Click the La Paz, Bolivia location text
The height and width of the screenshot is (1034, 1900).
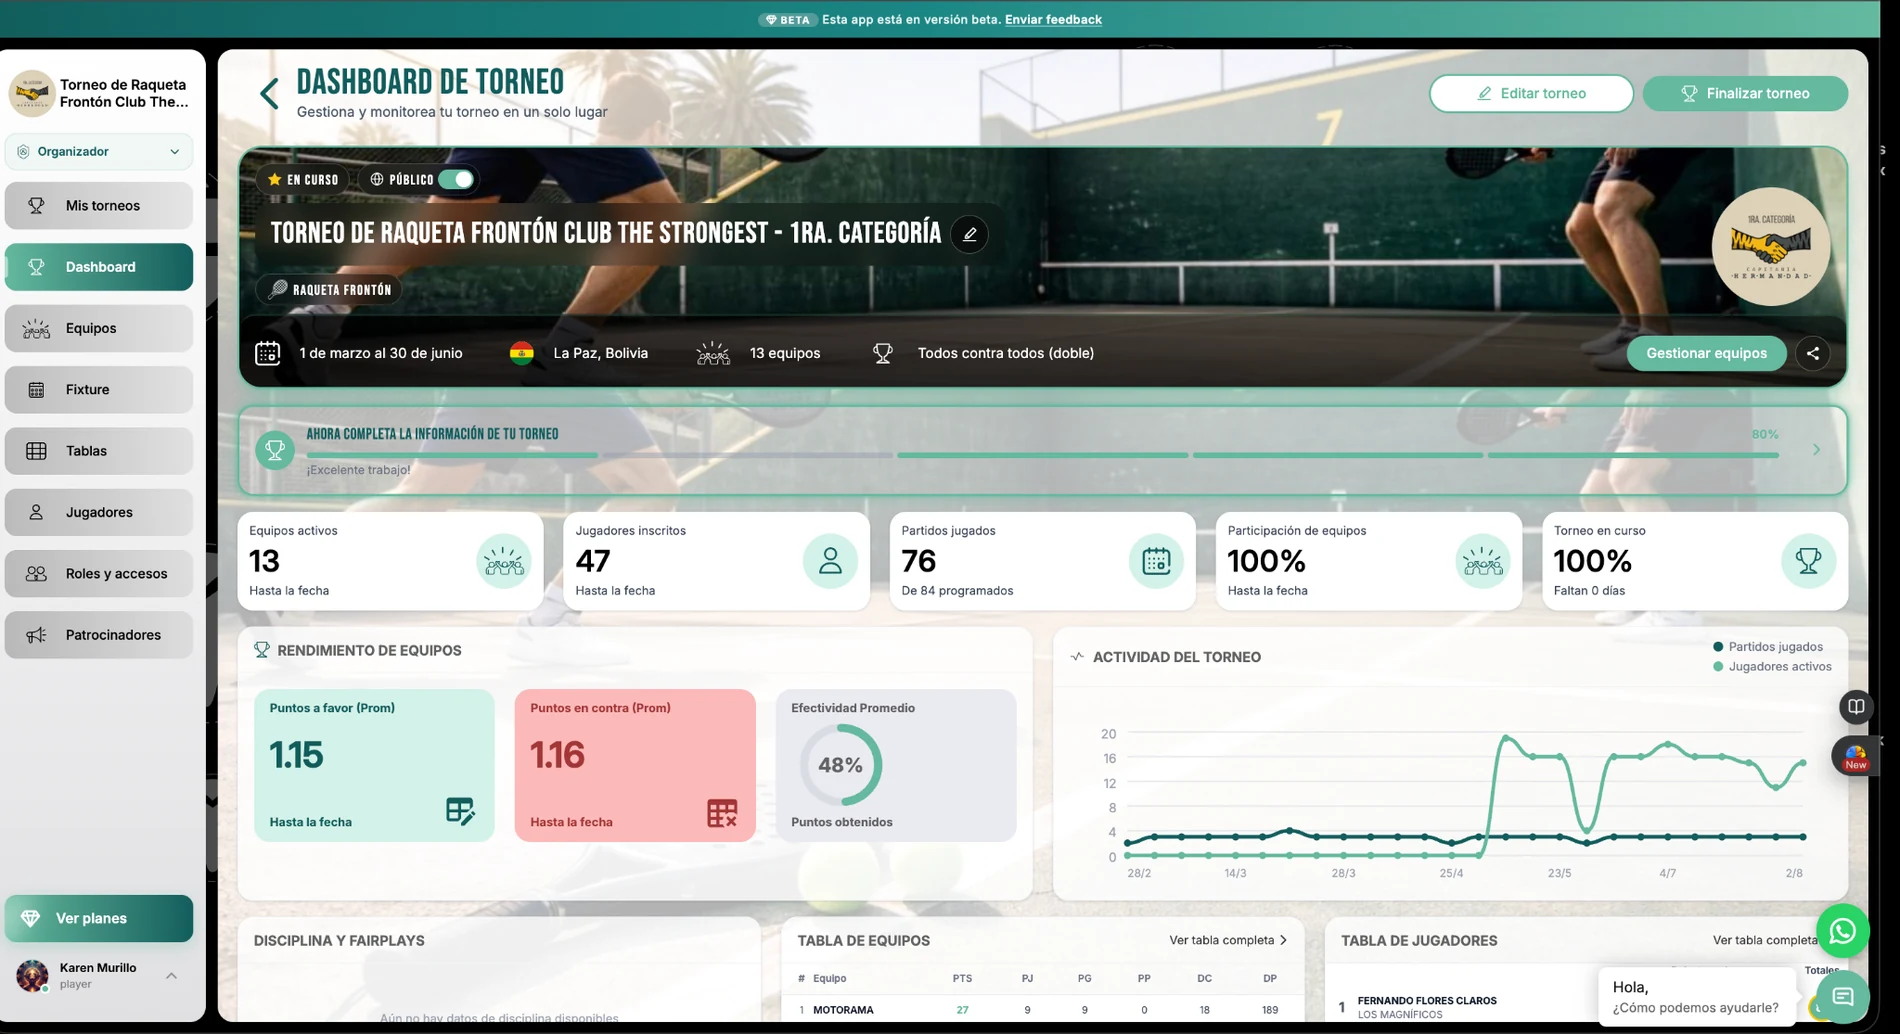(600, 353)
